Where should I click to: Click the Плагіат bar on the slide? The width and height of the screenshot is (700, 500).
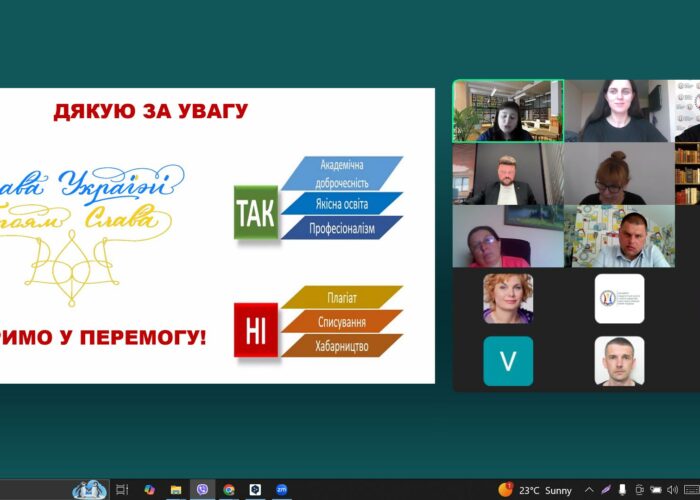[343, 298]
